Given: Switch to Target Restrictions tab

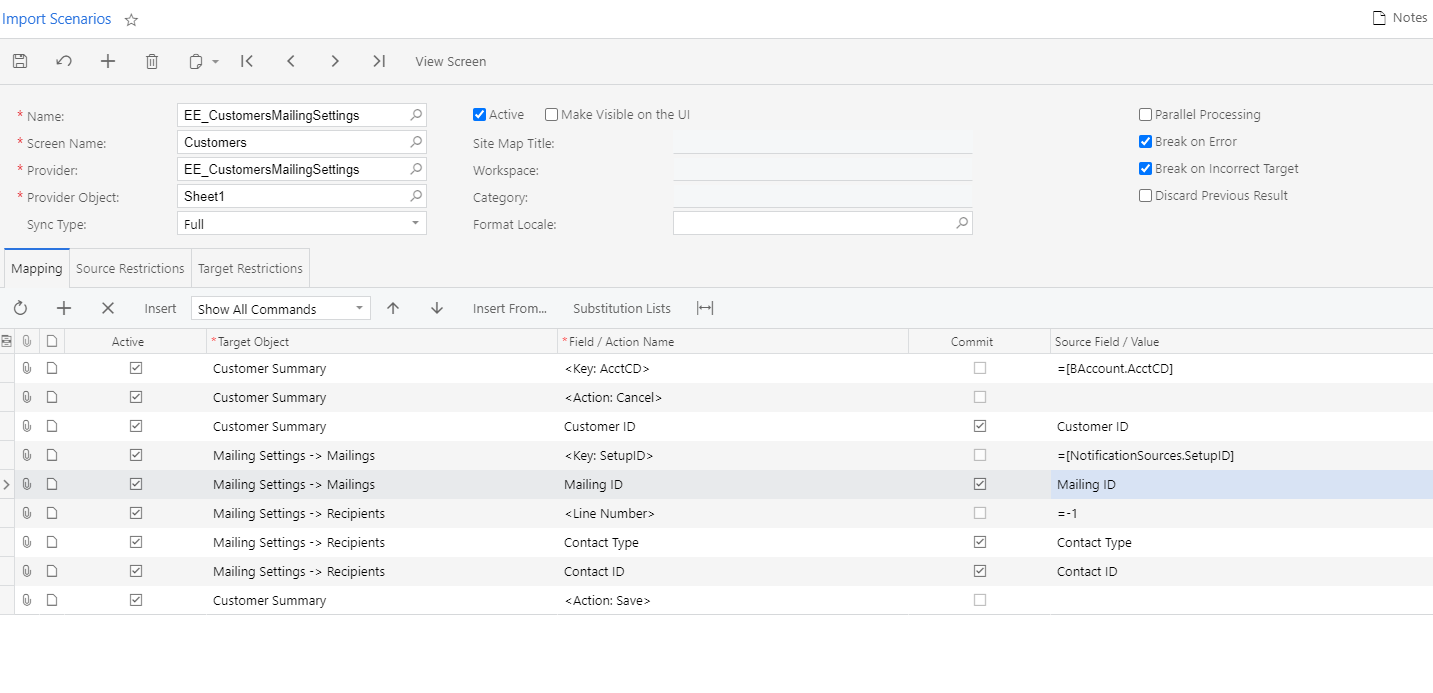Looking at the screenshot, I should coord(250,268).
